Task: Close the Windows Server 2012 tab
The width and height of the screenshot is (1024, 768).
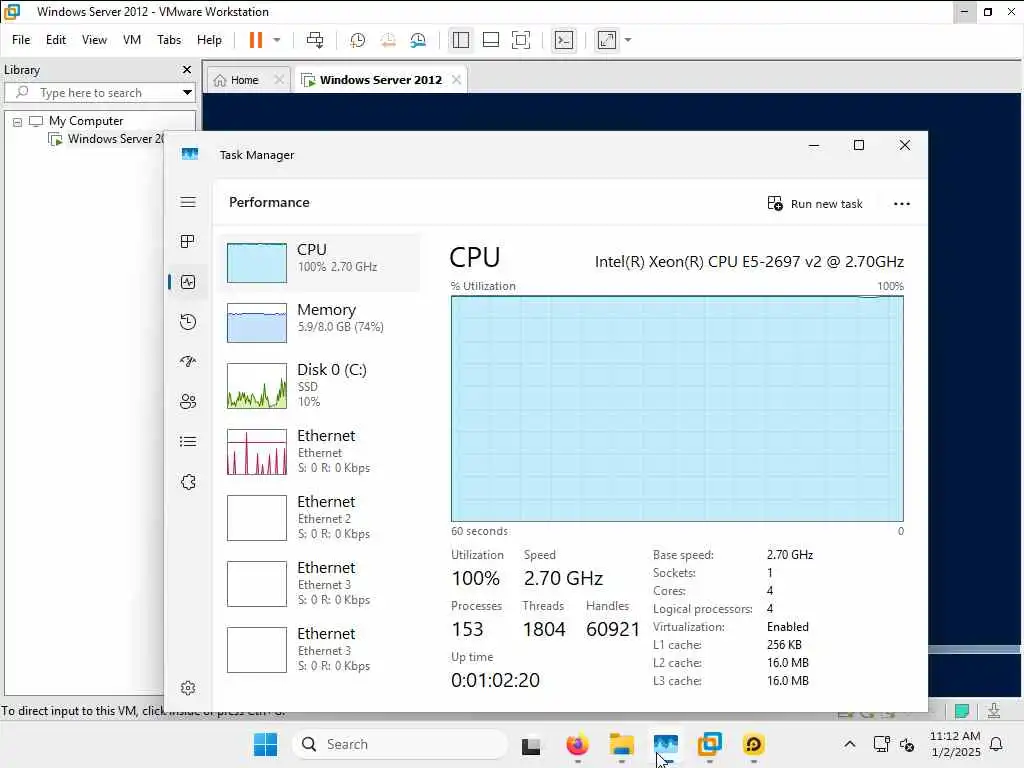Action: [x=456, y=80]
